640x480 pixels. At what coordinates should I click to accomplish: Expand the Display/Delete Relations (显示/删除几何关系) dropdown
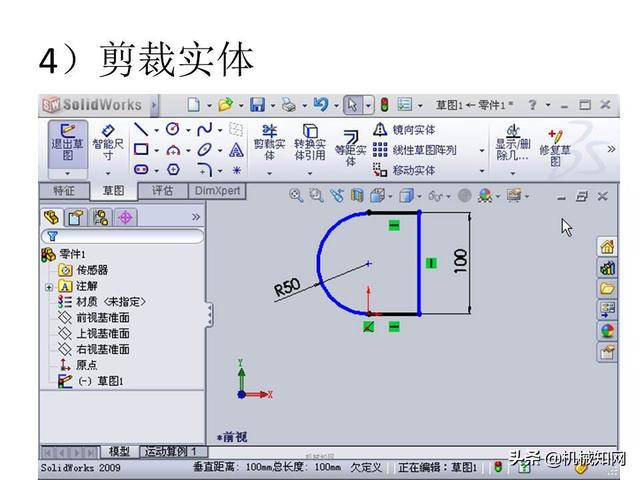click(x=513, y=173)
